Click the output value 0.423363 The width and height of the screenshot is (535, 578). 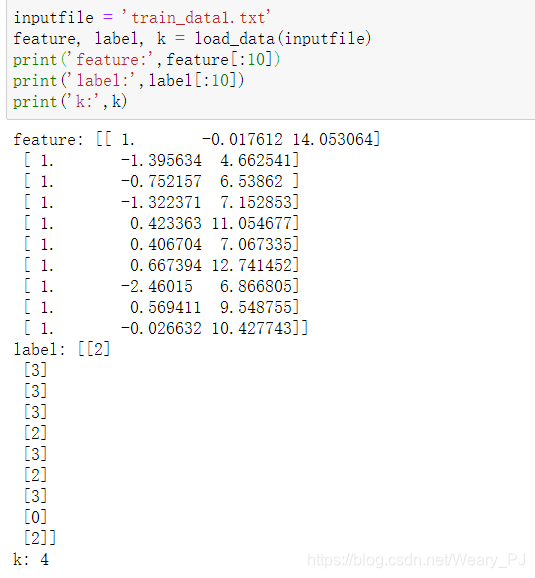pos(166,224)
